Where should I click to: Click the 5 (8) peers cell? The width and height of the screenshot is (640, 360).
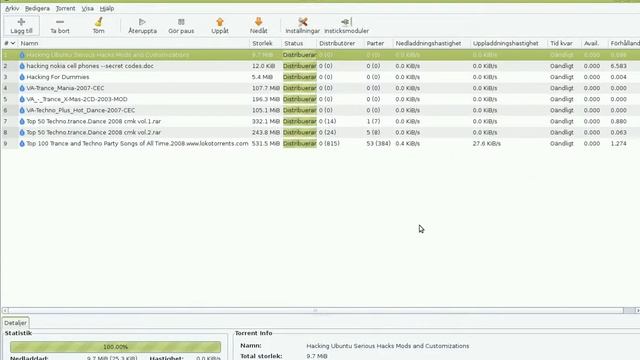[373, 132]
